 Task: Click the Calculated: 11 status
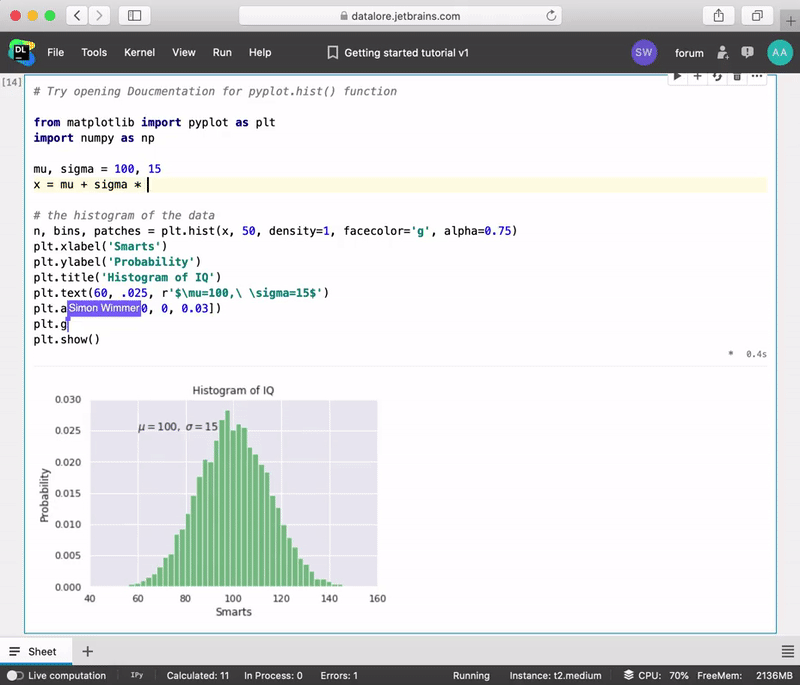click(198, 675)
